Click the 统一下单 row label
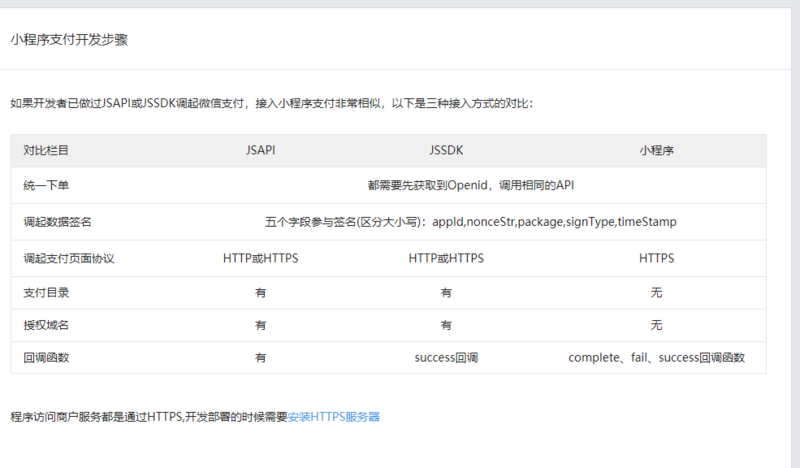The width and height of the screenshot is (800, 468). (x=46, y=185)
